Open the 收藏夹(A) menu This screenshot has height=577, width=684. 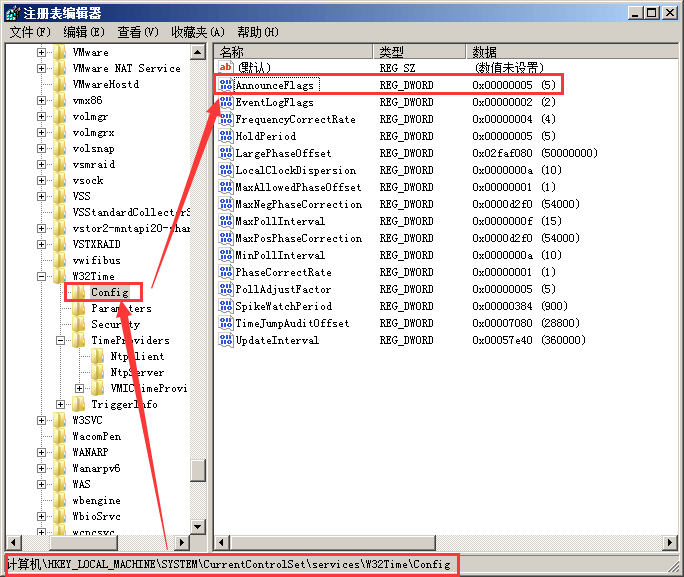pyautogui.click(x=197, y=32)
